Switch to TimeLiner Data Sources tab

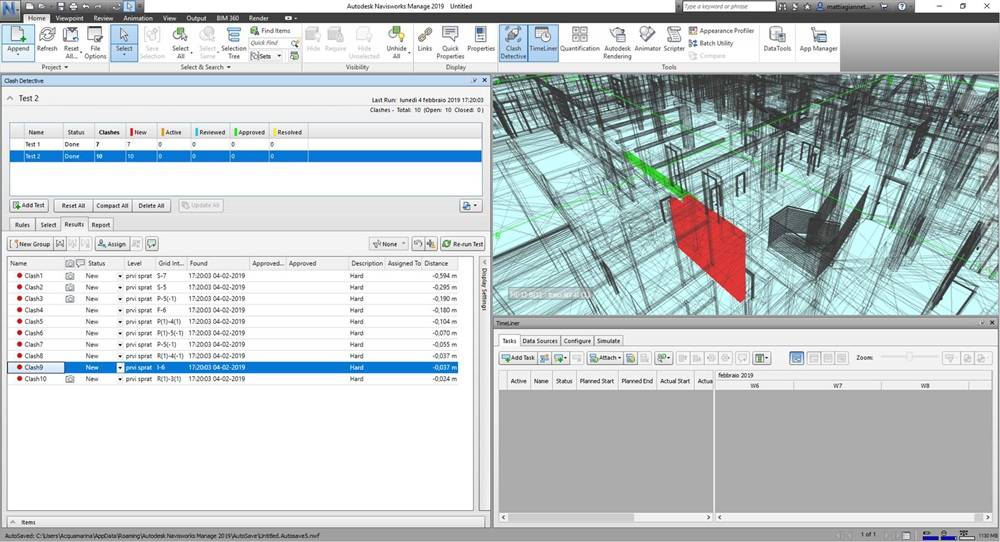(x=540, y=341)
